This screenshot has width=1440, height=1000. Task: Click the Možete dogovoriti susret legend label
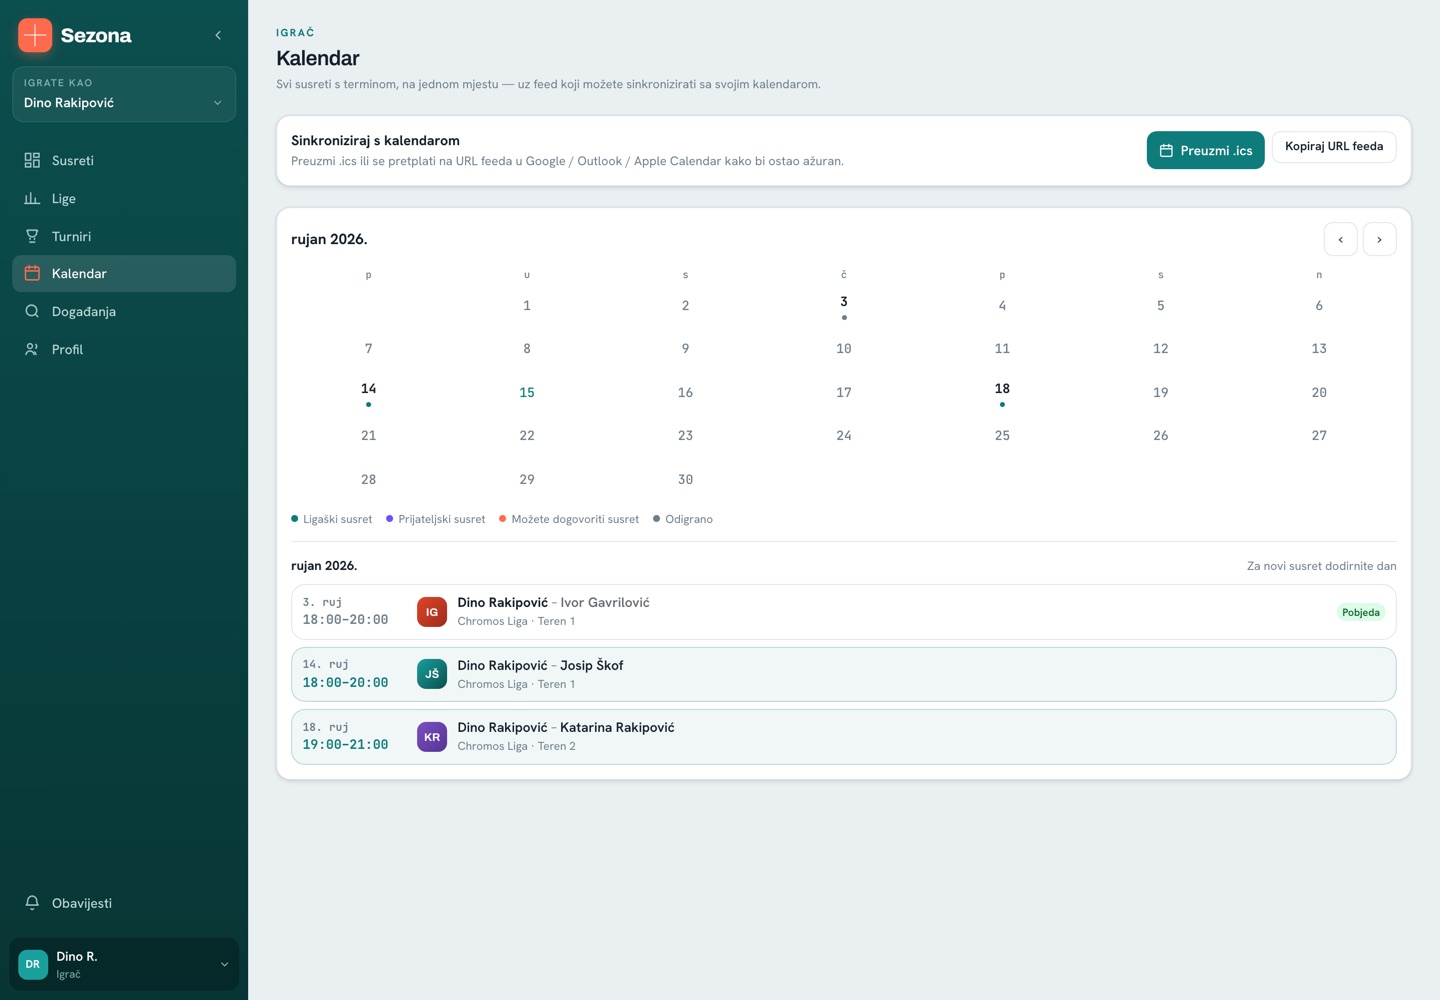[x=575, y=519]
